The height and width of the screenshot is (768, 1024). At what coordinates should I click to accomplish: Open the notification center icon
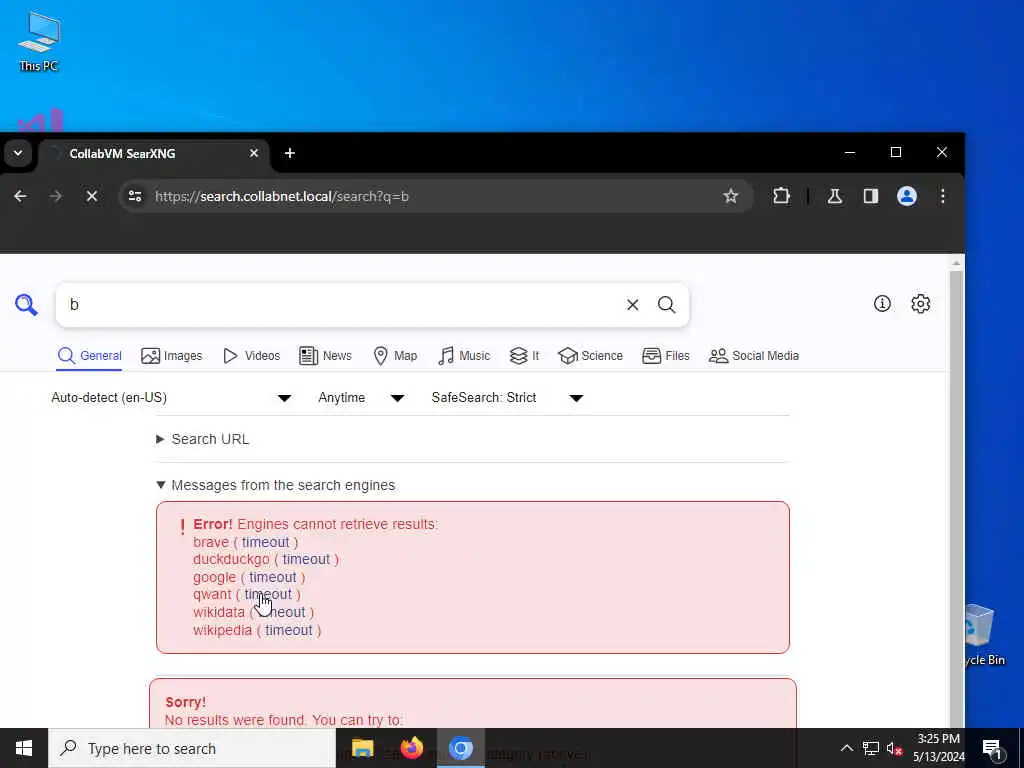[x=991, y=749]
